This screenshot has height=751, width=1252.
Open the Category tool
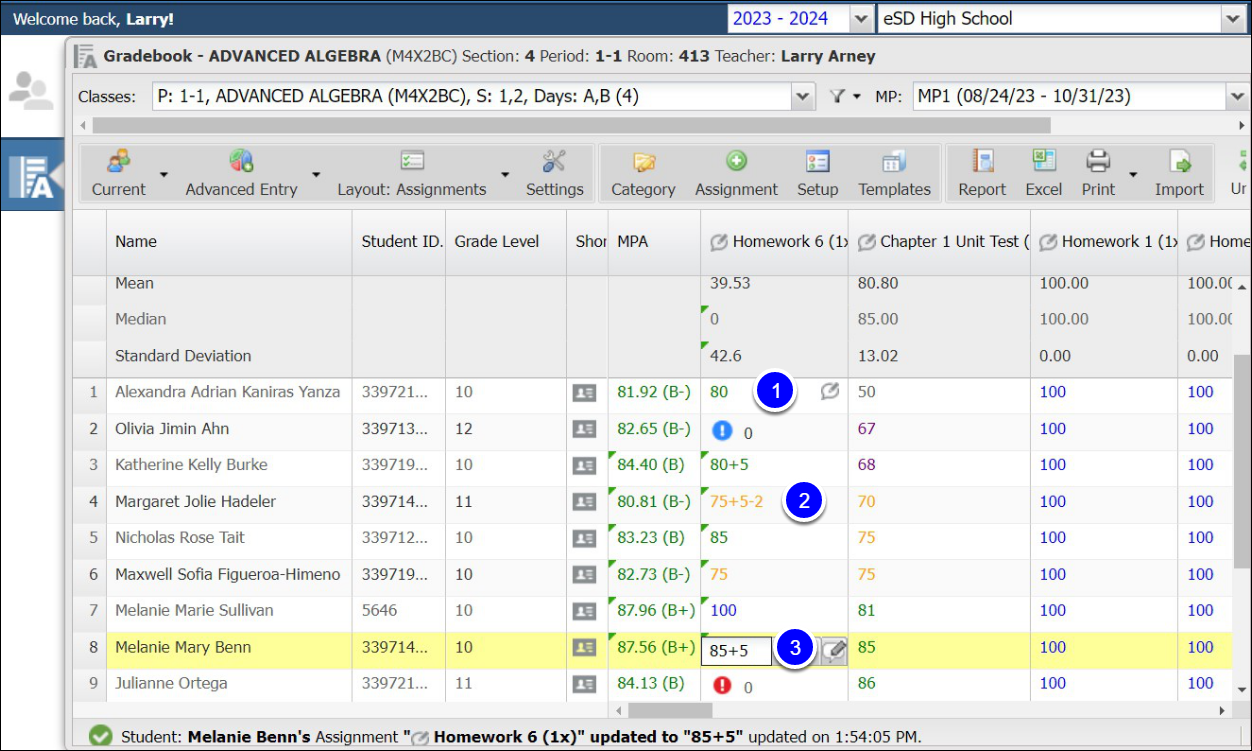643,173
